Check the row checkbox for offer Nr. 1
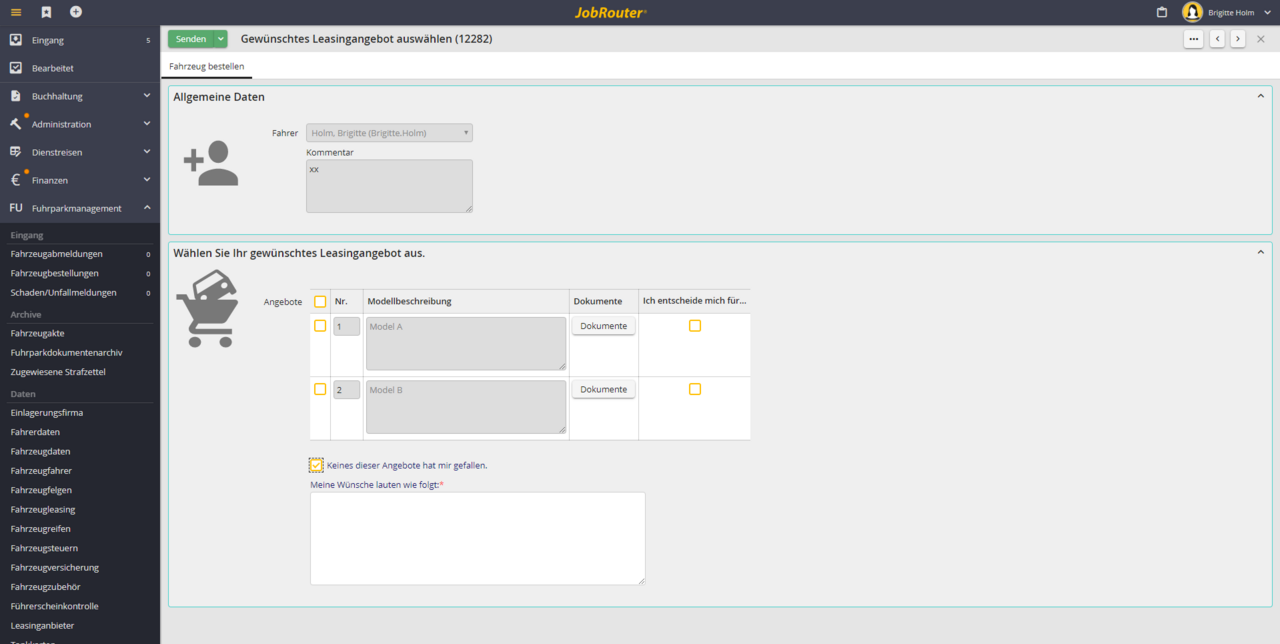This screenshot has width=1280, height=644. (x=320, y=326)
